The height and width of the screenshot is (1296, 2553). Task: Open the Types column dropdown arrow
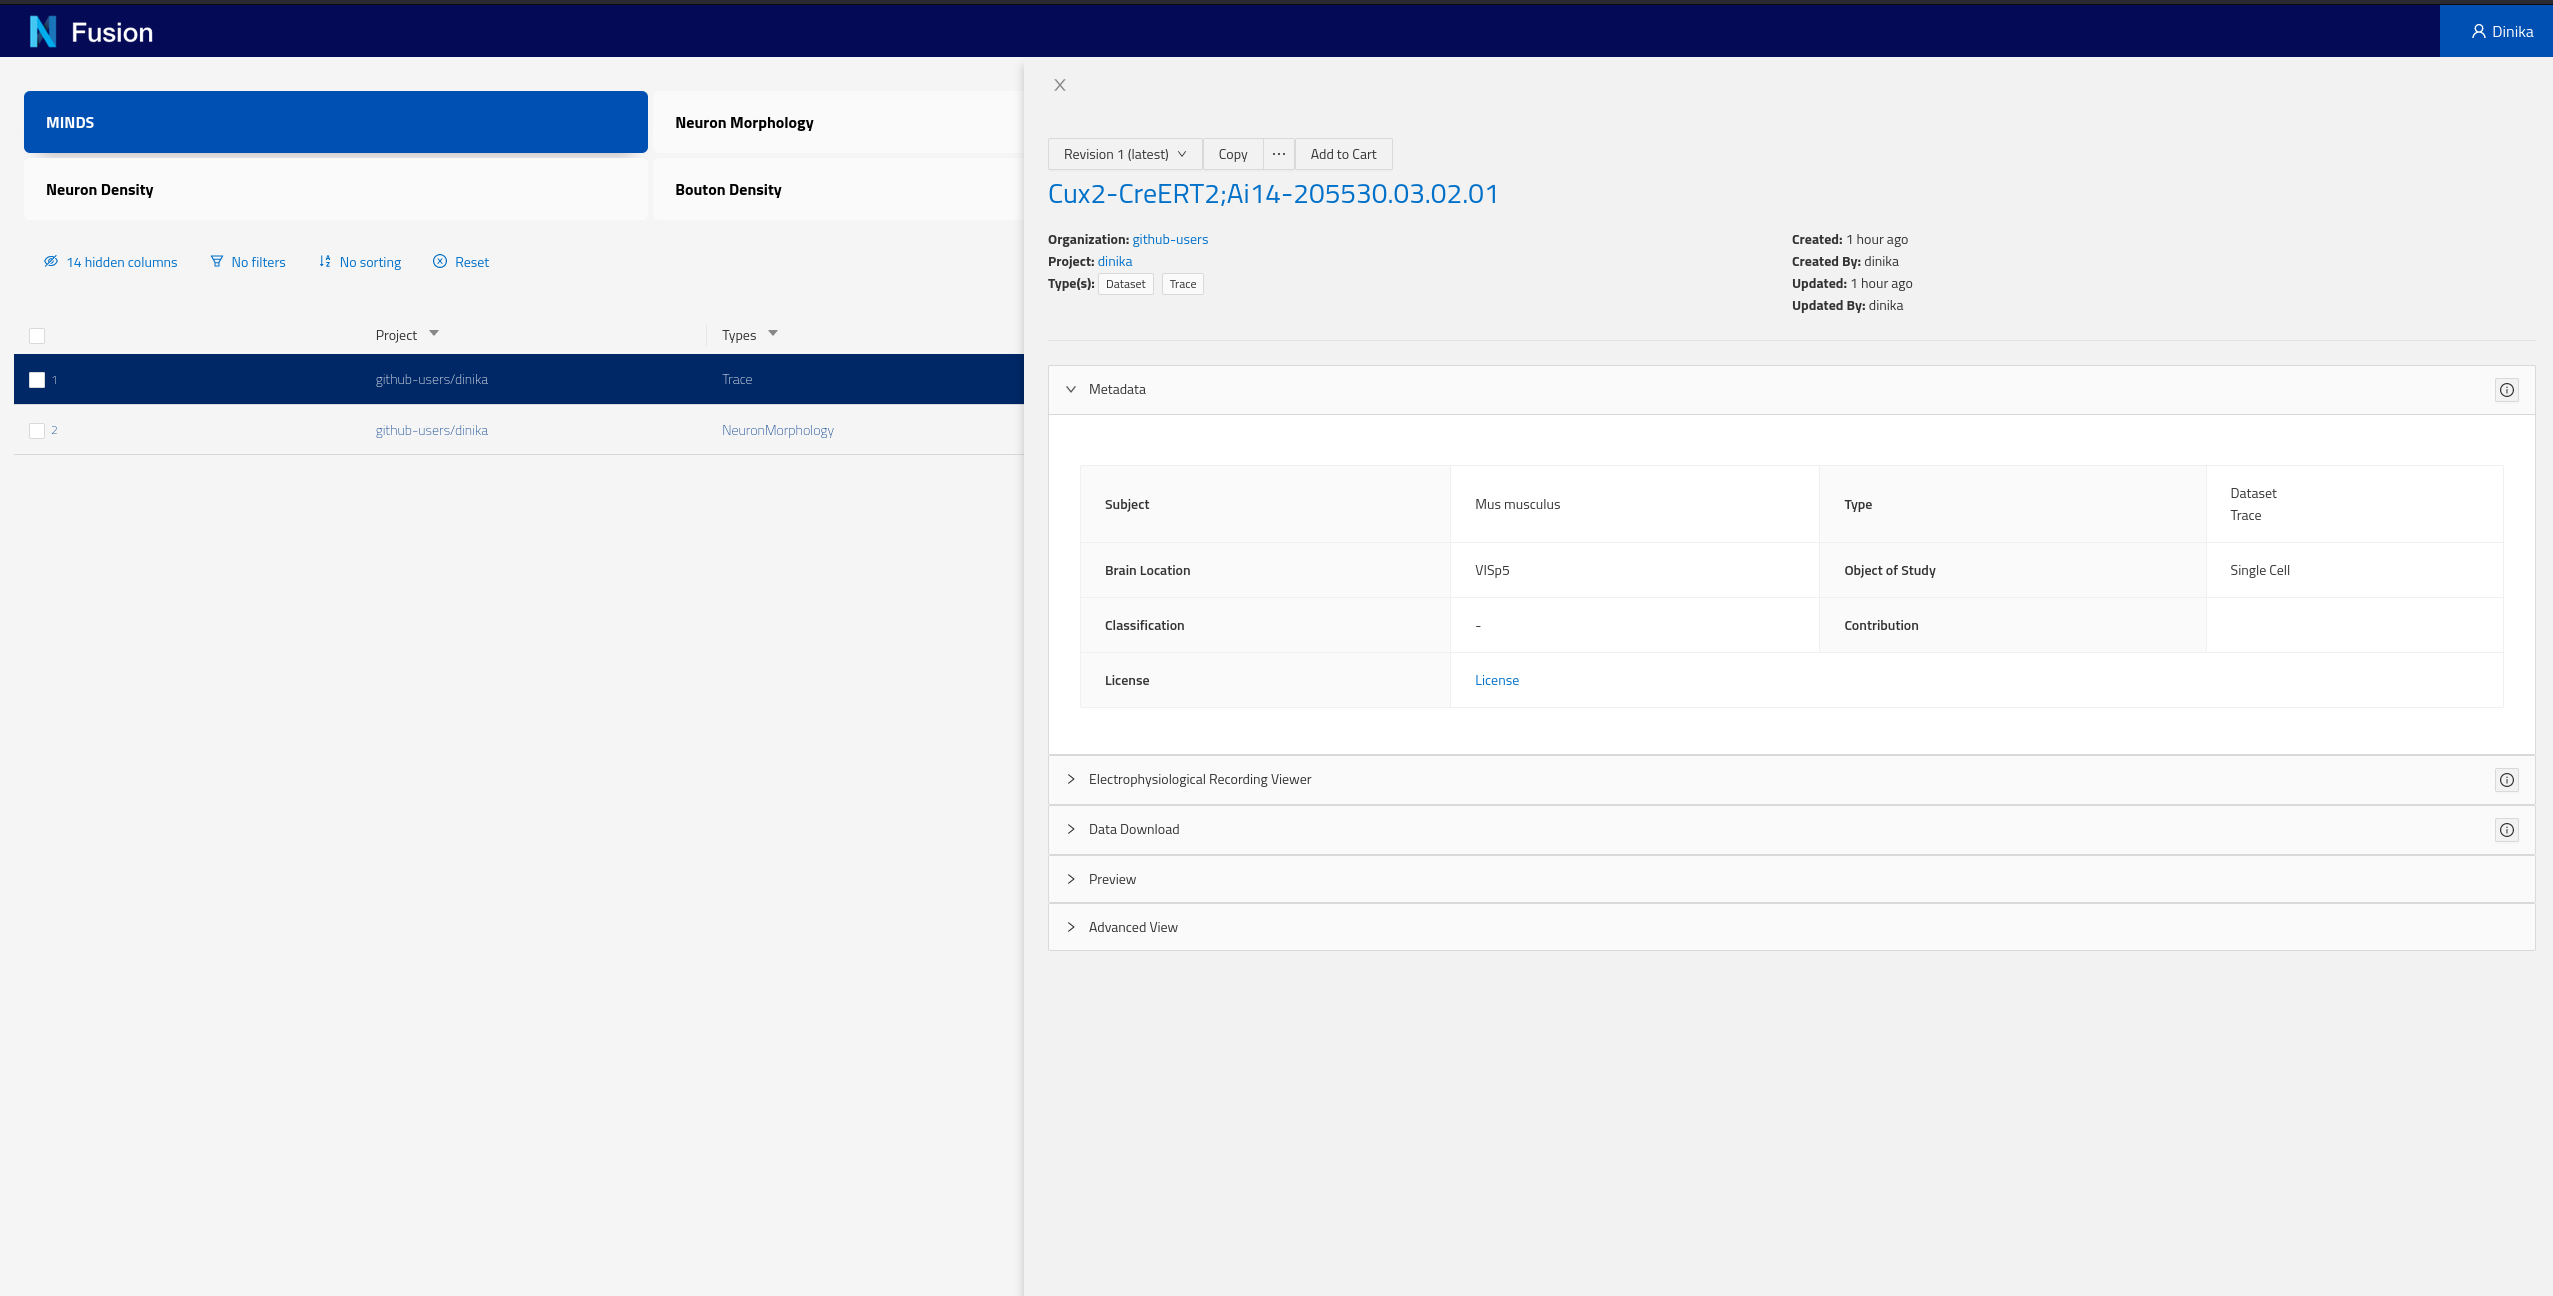[x=773, y=333]
